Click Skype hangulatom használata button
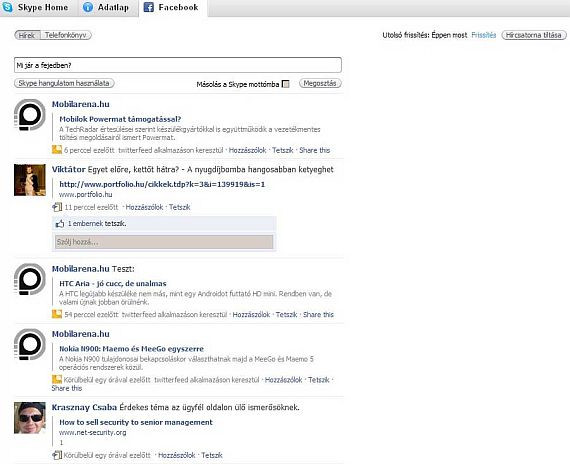 click(x=64, y=83)
